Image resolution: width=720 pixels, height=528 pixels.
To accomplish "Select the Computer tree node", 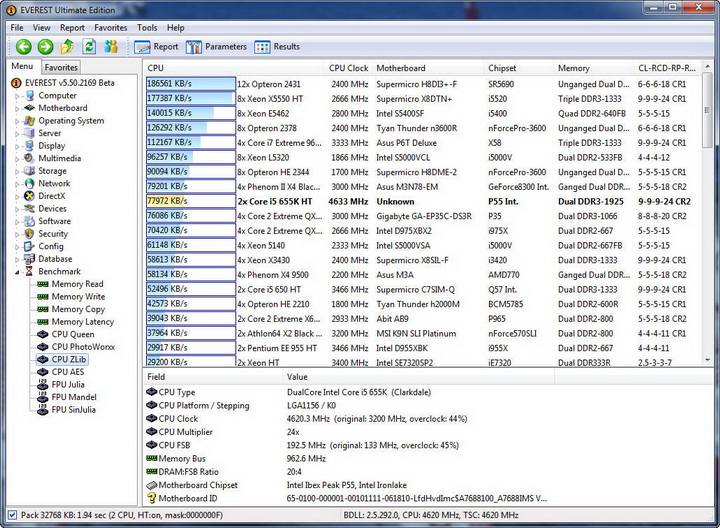I will 57,95.
